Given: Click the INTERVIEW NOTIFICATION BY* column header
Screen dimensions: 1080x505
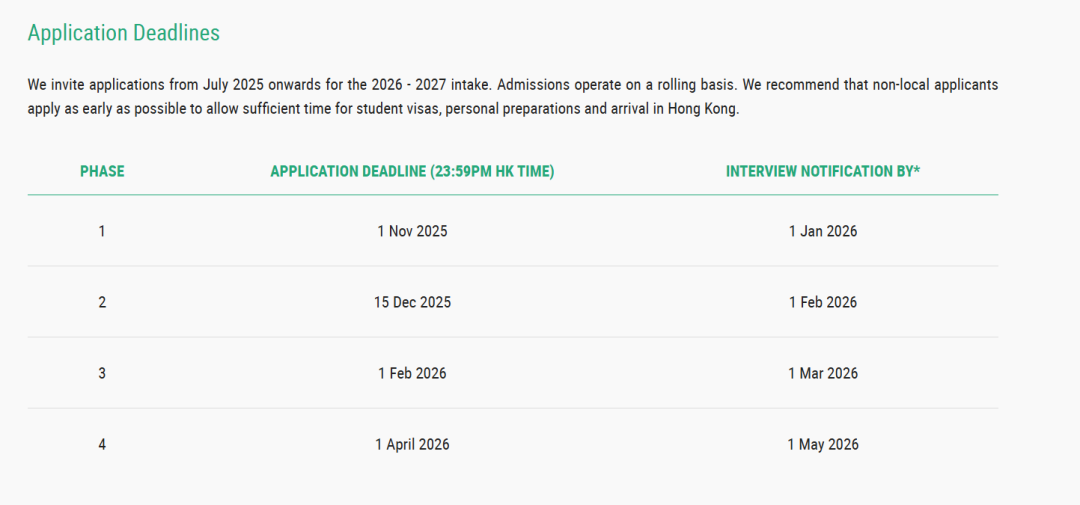Looking at the screenshot, I should (823, 172).
